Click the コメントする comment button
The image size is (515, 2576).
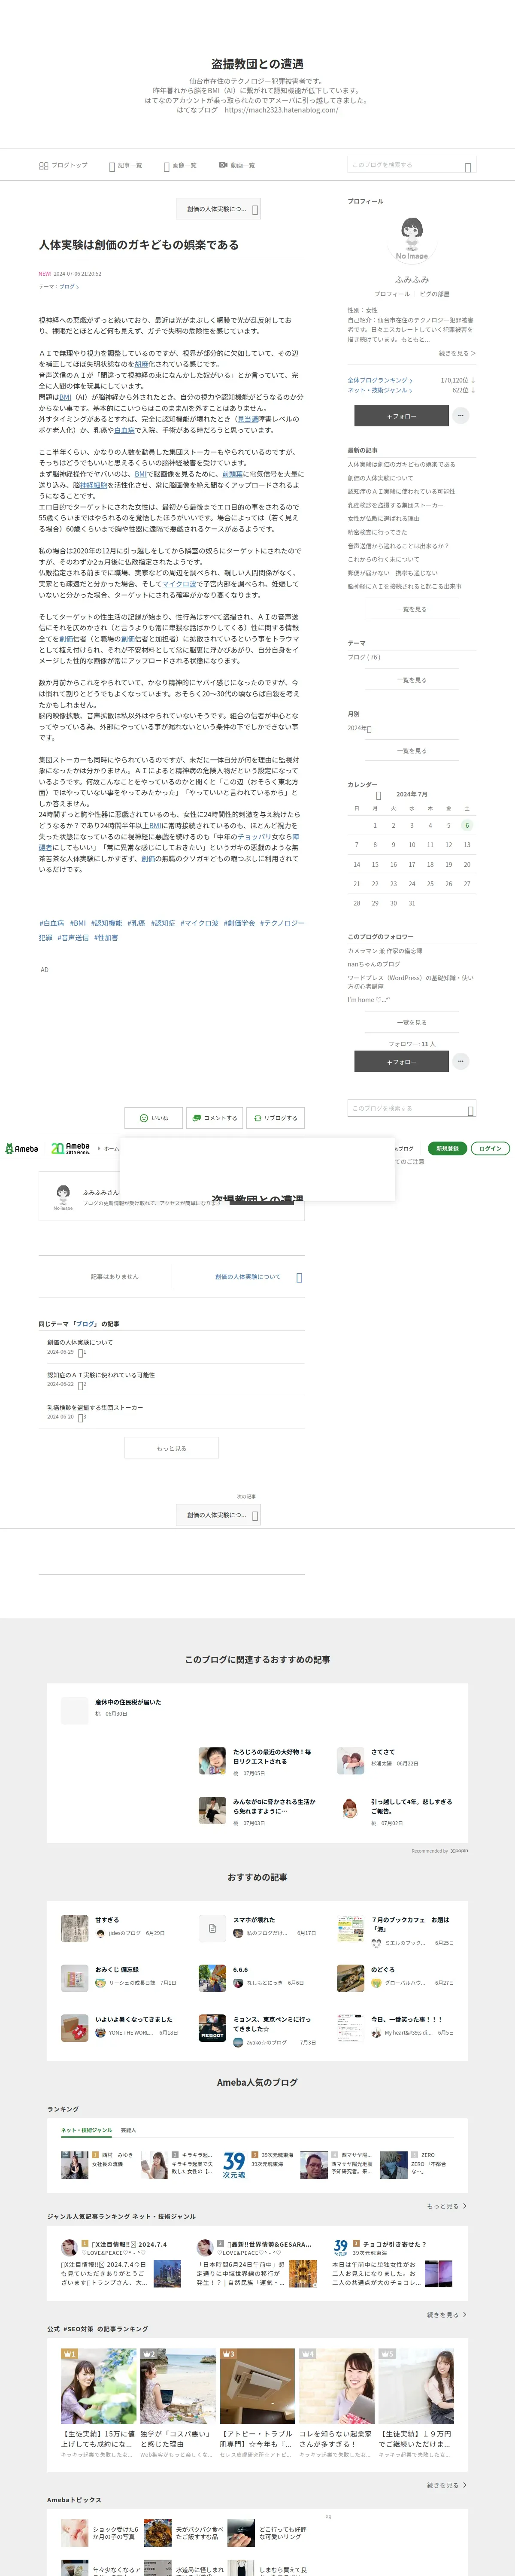(214, 1118)
